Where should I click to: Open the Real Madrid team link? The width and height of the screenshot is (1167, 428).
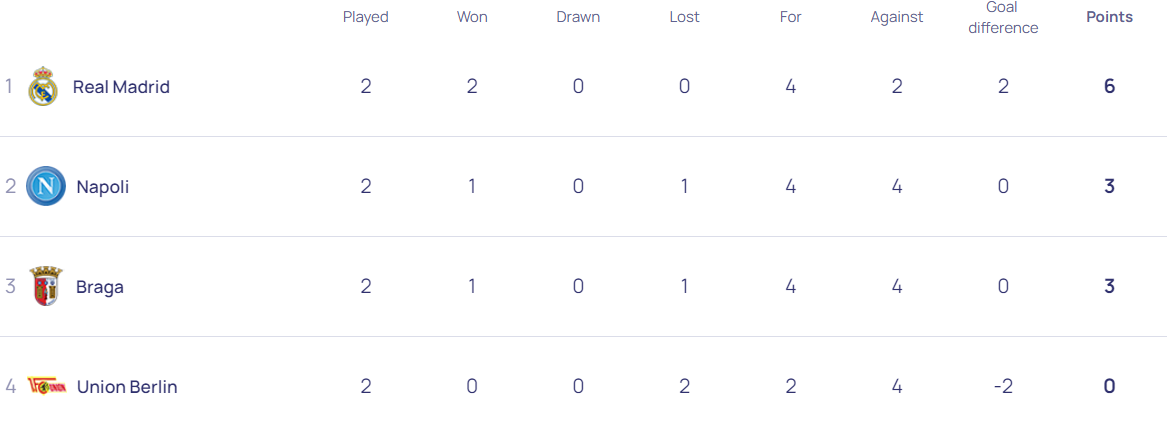[121, 87]
